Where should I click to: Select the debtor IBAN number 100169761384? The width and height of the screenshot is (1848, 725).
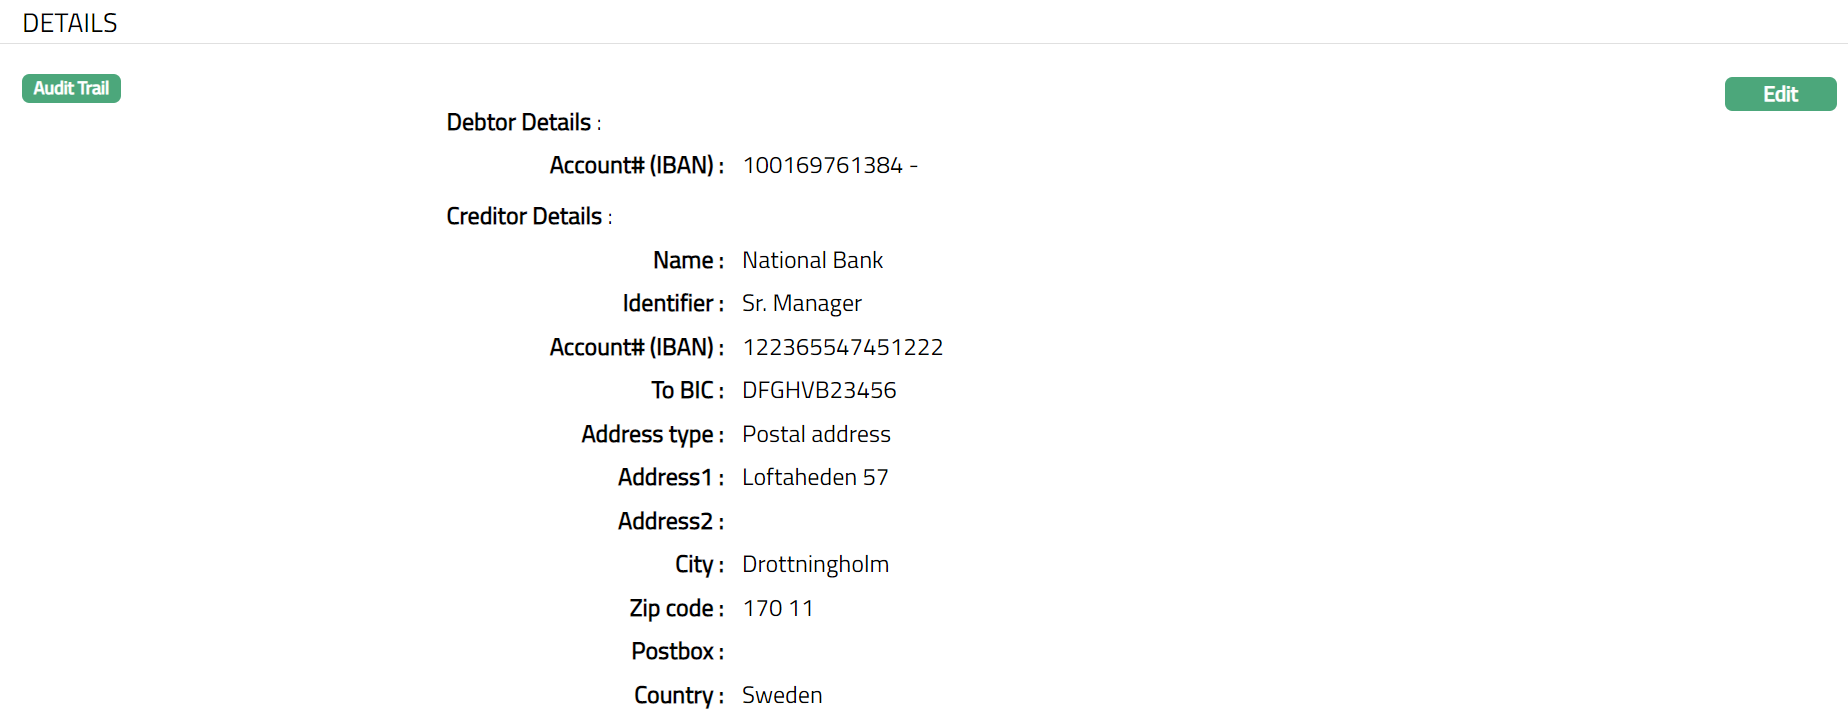(822, 166)
